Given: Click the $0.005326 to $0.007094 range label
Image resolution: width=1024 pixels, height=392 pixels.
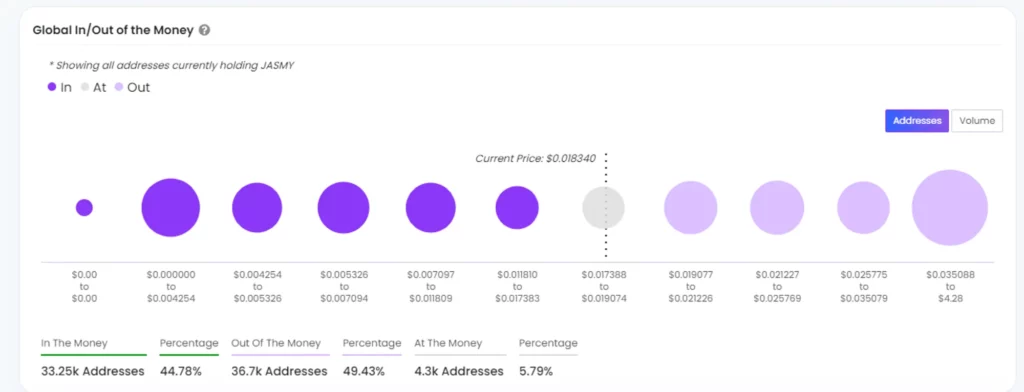Looking at the screenshot, I should click(344, 287).
